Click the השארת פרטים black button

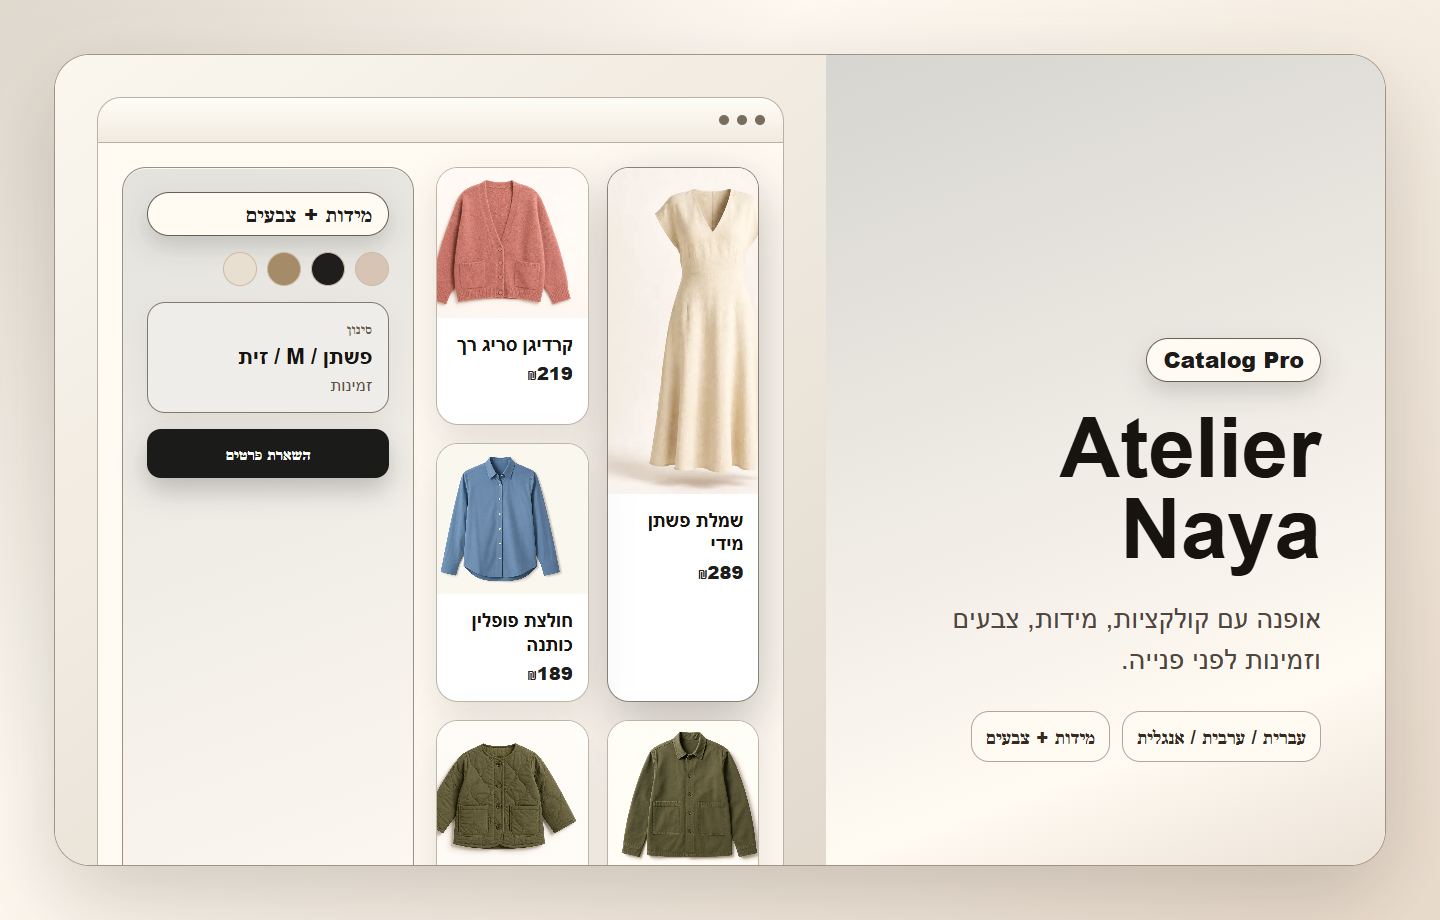268,454
